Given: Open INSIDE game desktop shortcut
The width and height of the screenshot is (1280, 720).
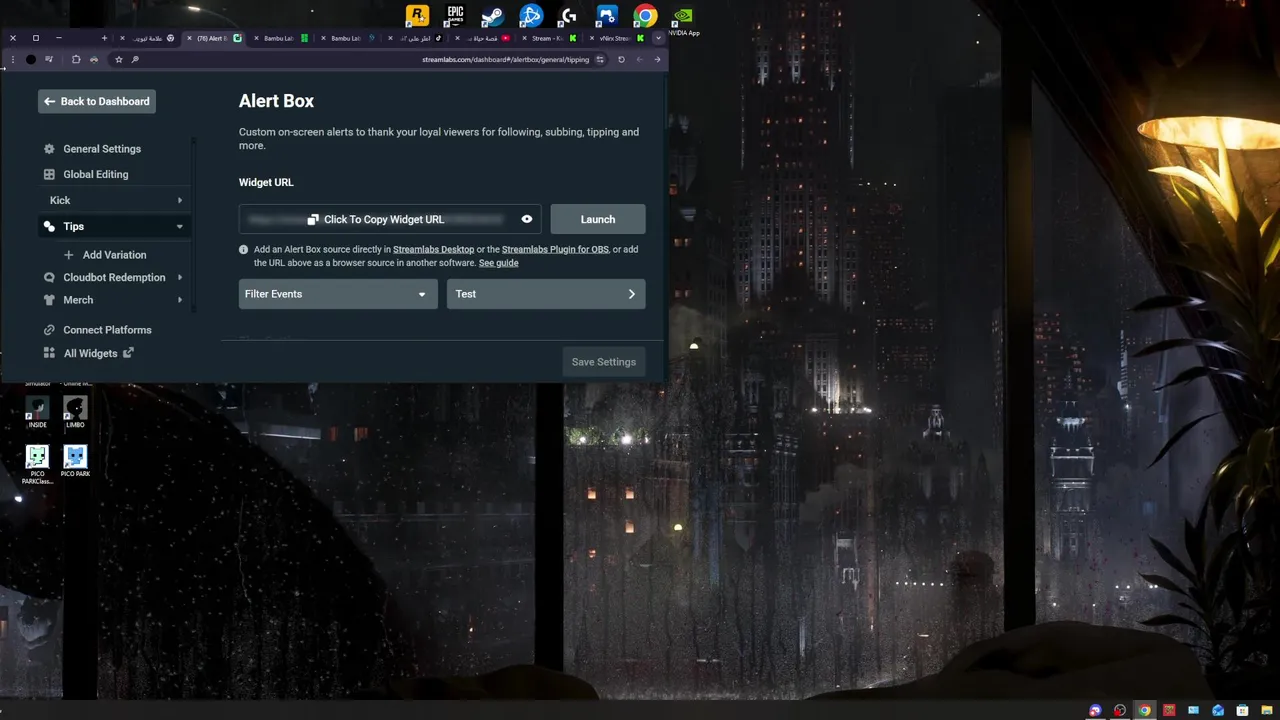Looking at the screenshot, I should click(x=37, y=412).
